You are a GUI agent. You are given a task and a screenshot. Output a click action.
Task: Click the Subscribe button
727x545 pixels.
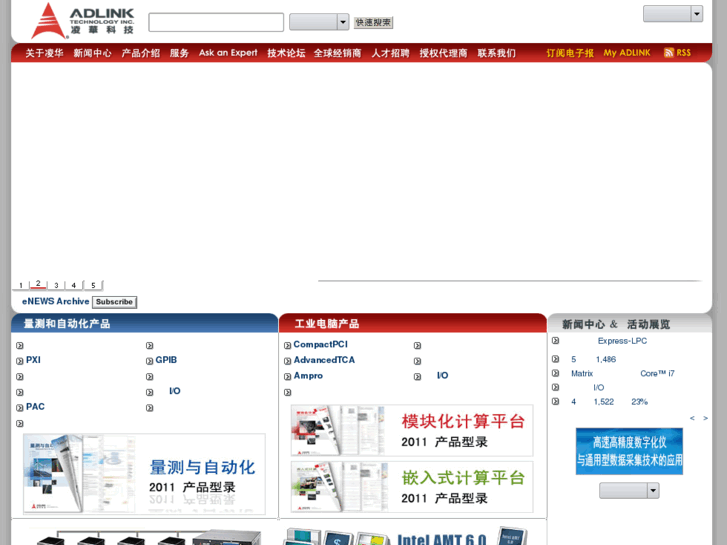click(x=115, y=302)
